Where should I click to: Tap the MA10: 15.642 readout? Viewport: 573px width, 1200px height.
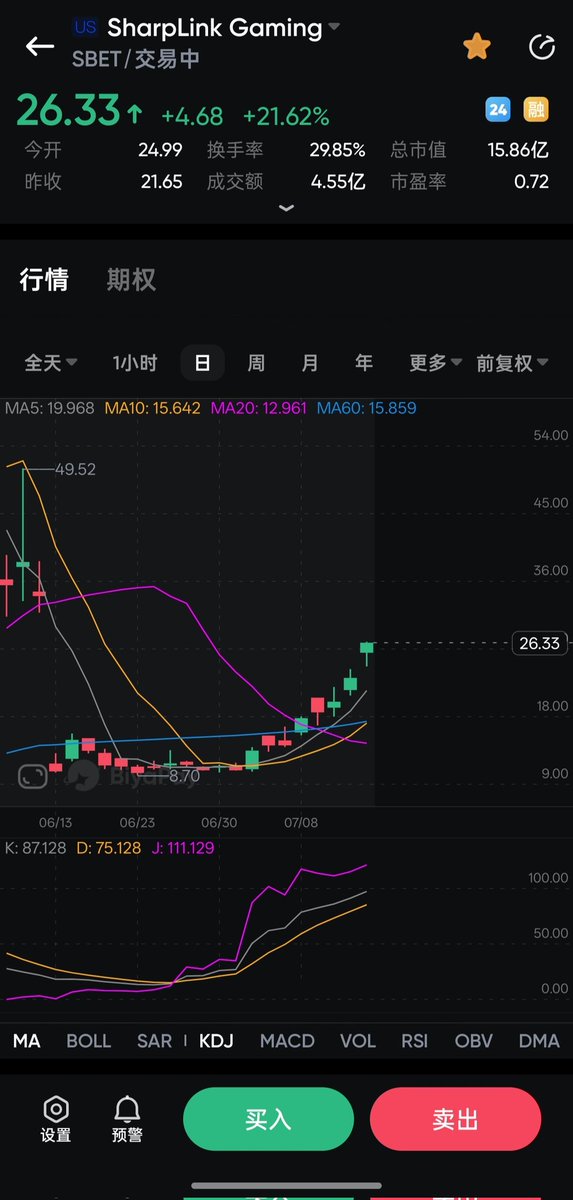[151, 408]
